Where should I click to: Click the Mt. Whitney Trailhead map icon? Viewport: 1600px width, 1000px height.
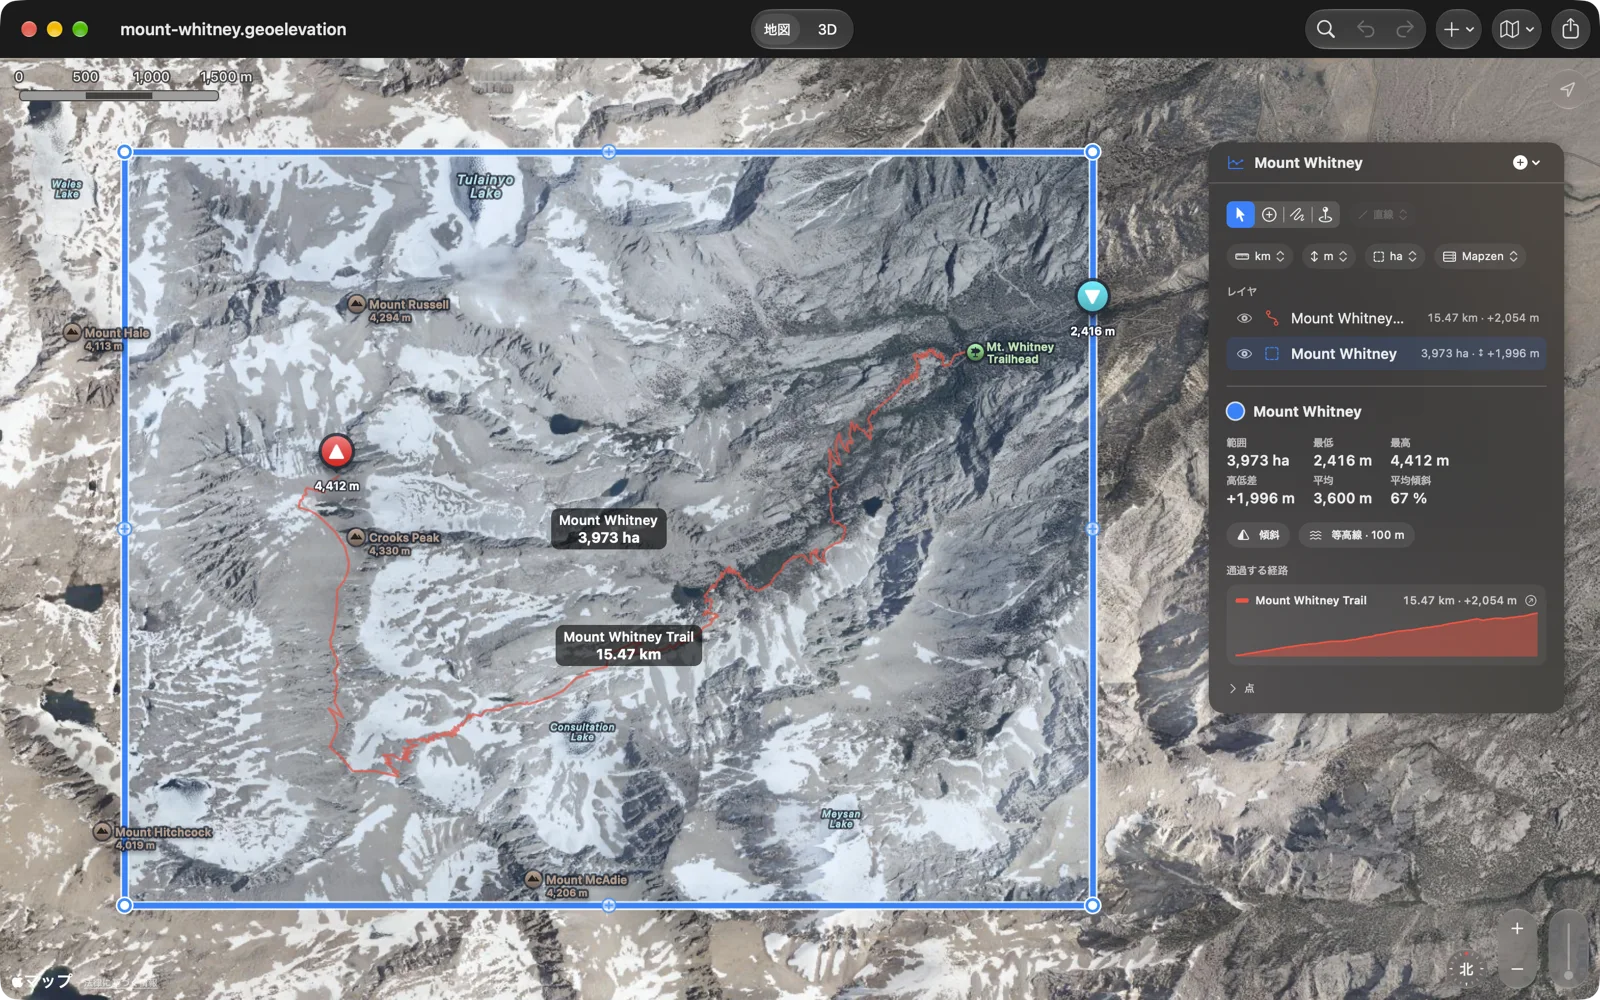[x=975, y=351]
